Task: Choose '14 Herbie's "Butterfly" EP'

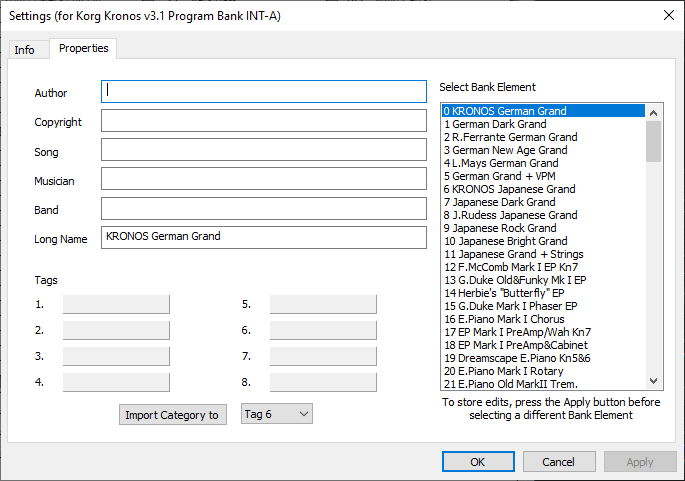Action: tap(543, 293)
